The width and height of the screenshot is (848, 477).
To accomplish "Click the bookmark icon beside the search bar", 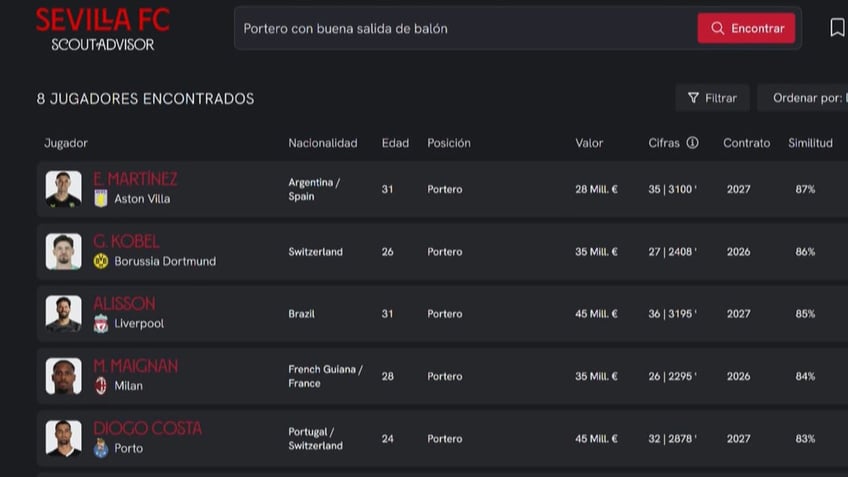I will (x=837, y=28).
